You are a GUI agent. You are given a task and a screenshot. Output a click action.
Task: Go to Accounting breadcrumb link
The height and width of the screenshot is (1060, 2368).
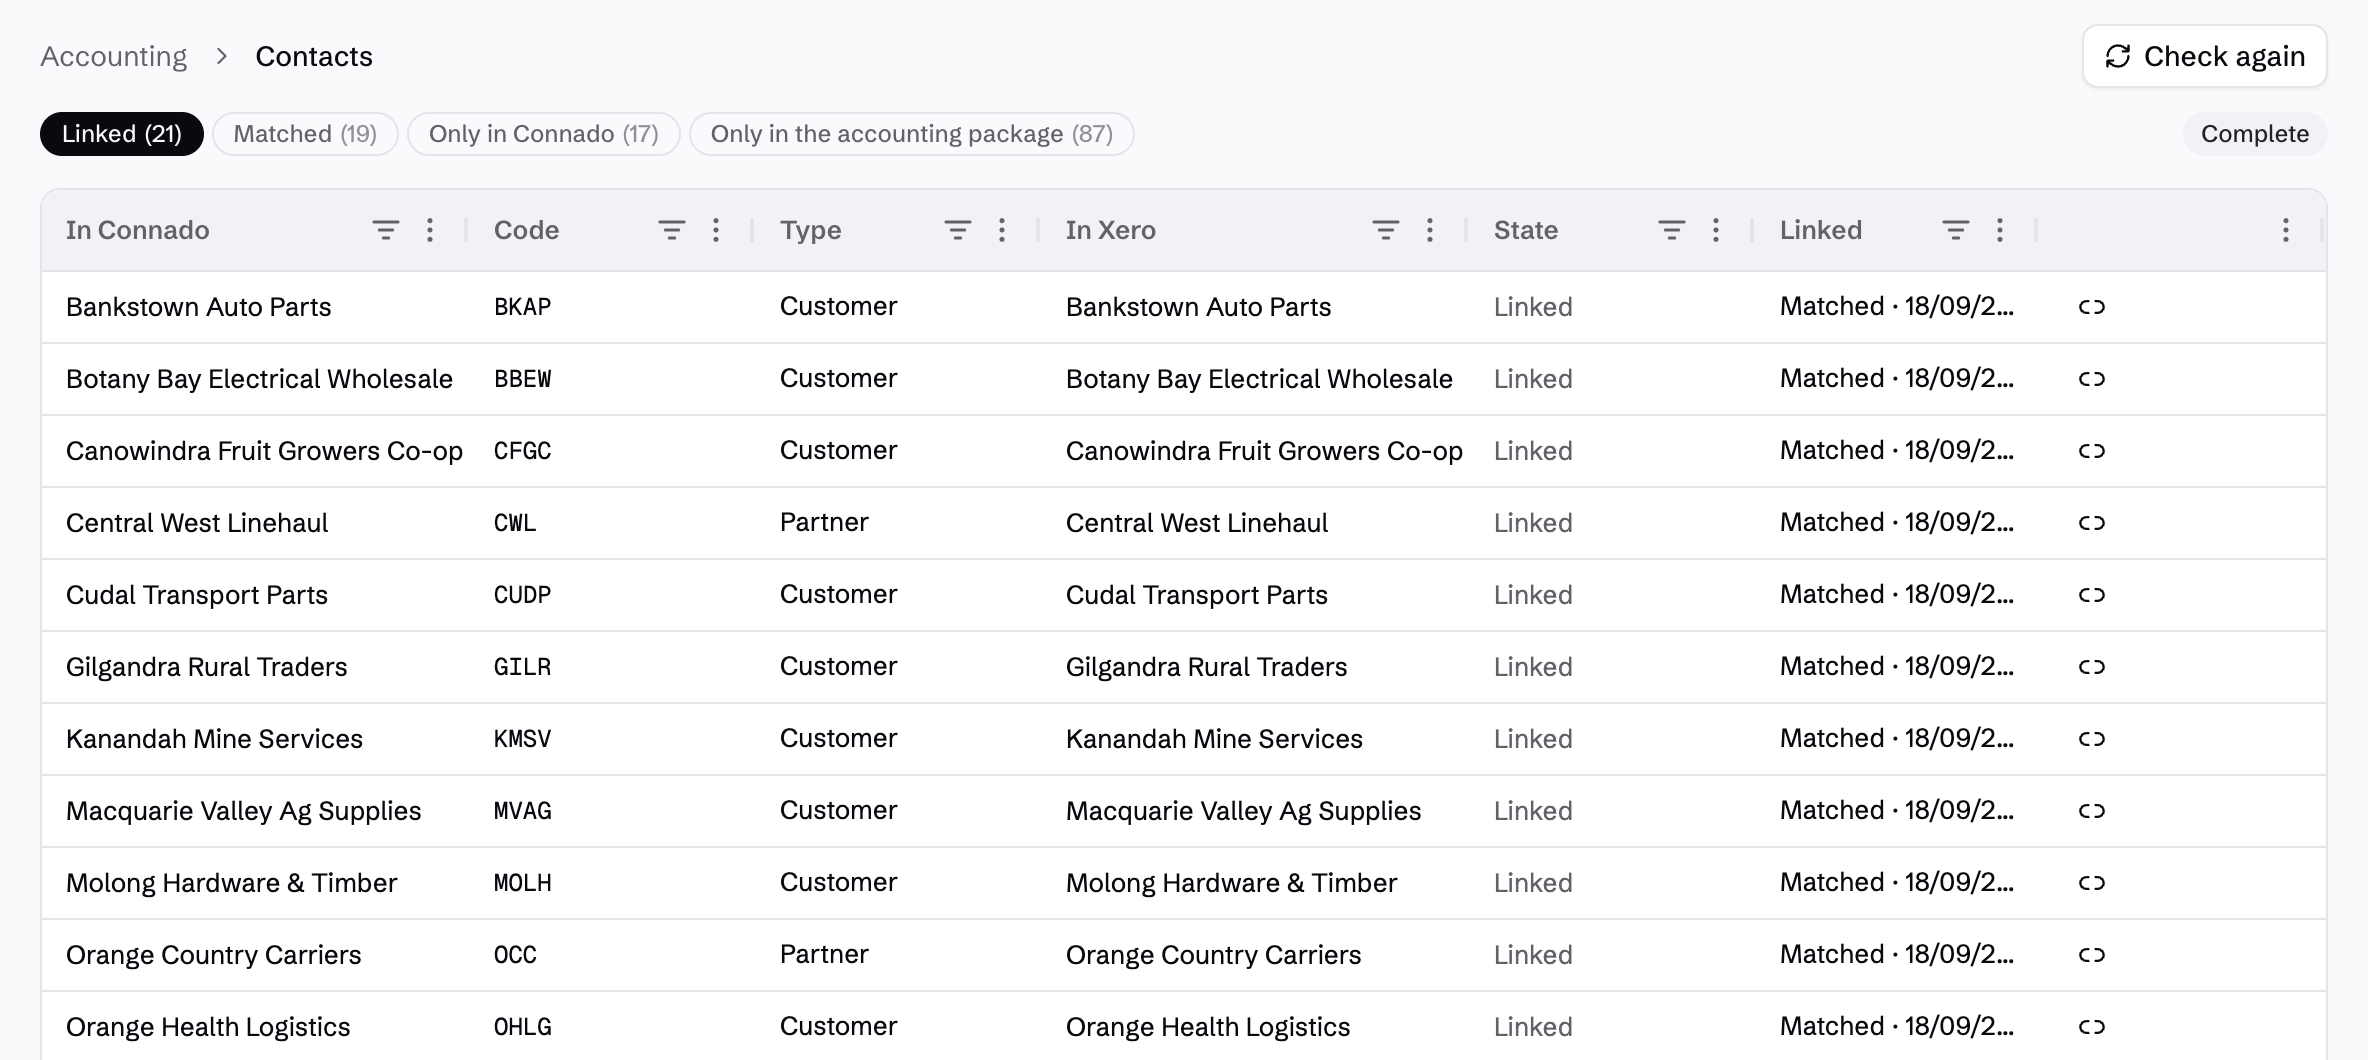(x=114, y=56)
